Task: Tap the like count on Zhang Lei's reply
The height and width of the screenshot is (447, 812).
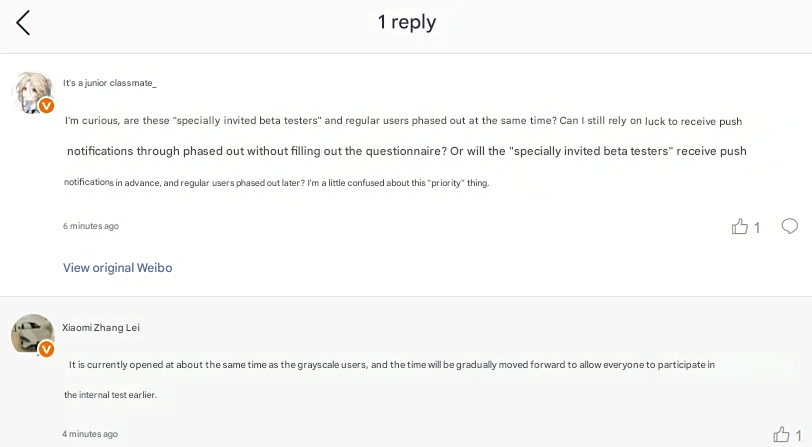Action: (x=798, y=435)
